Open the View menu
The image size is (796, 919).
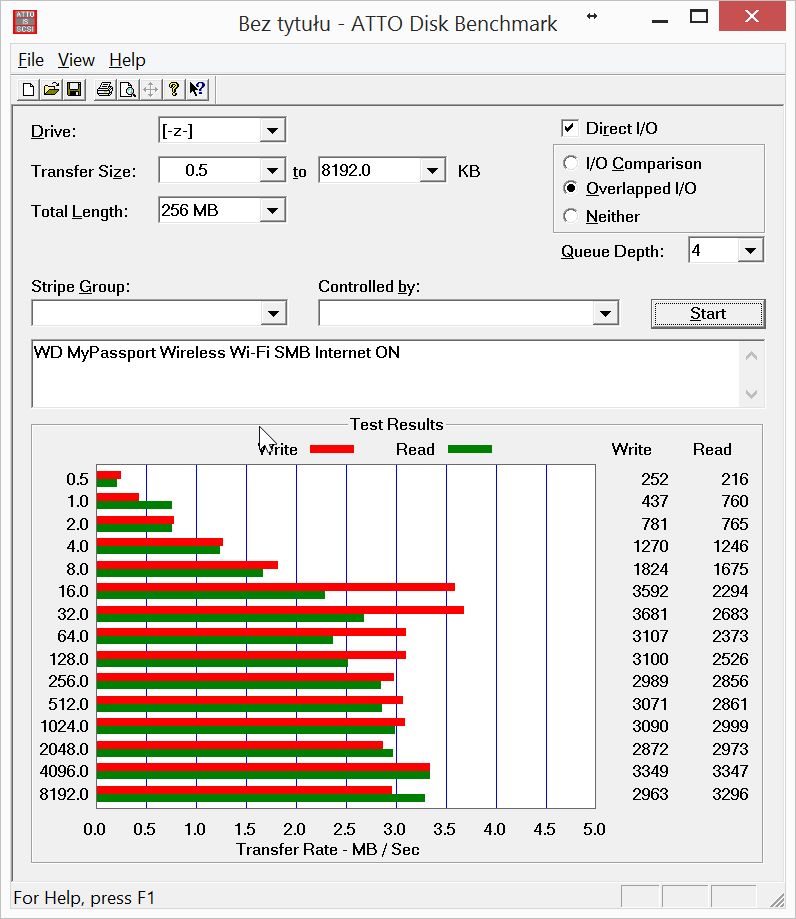[76, 60]
